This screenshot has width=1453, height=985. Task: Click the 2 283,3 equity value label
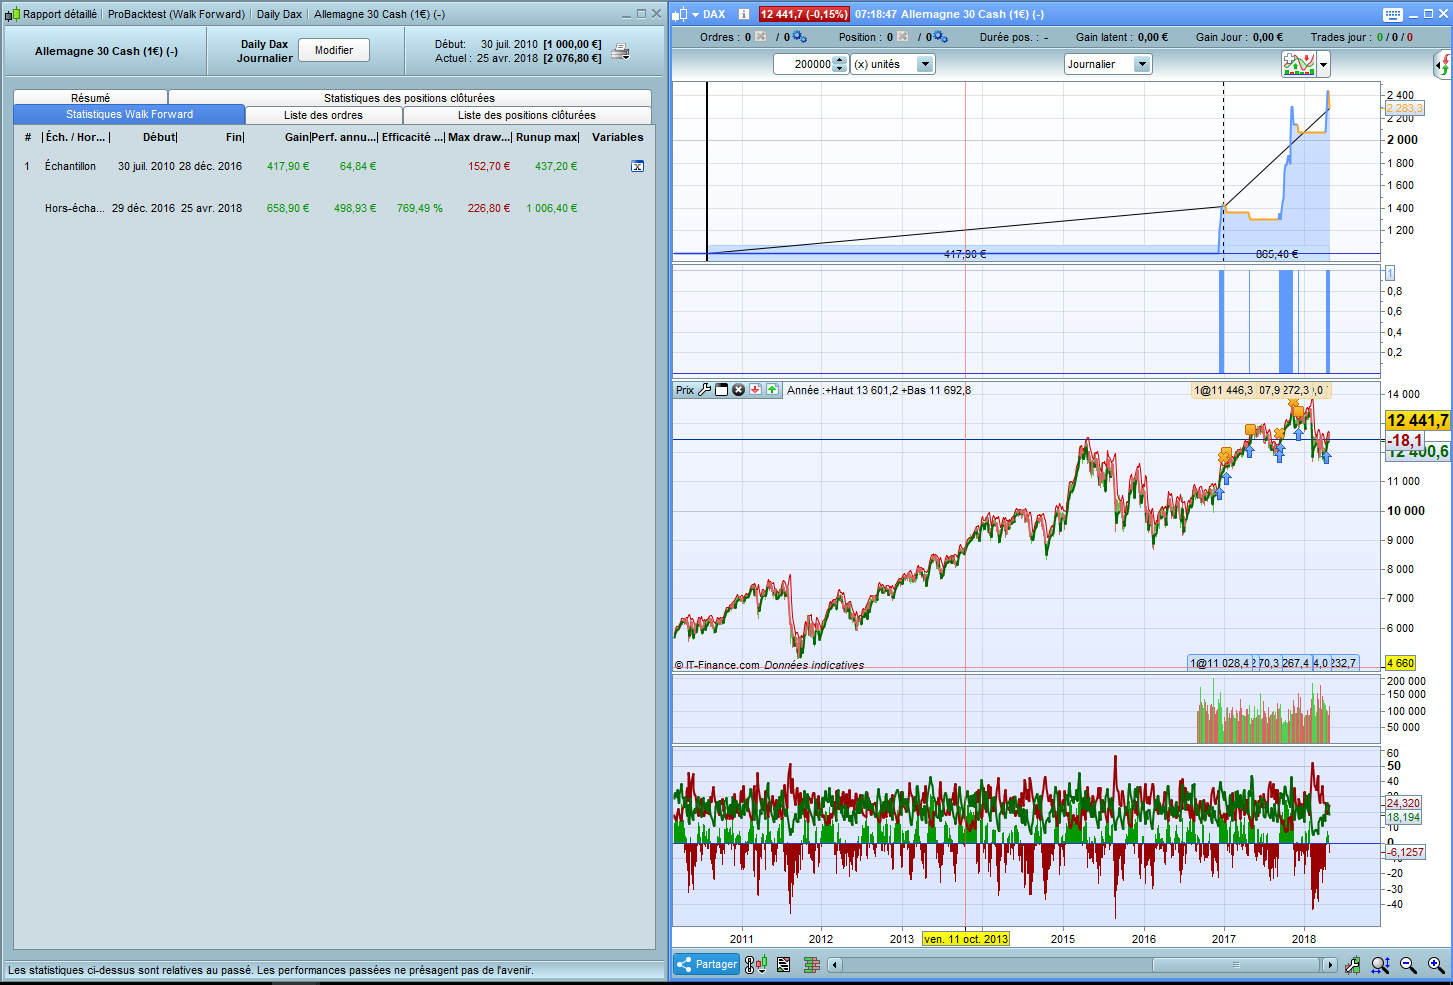(x=1404, y=108)
